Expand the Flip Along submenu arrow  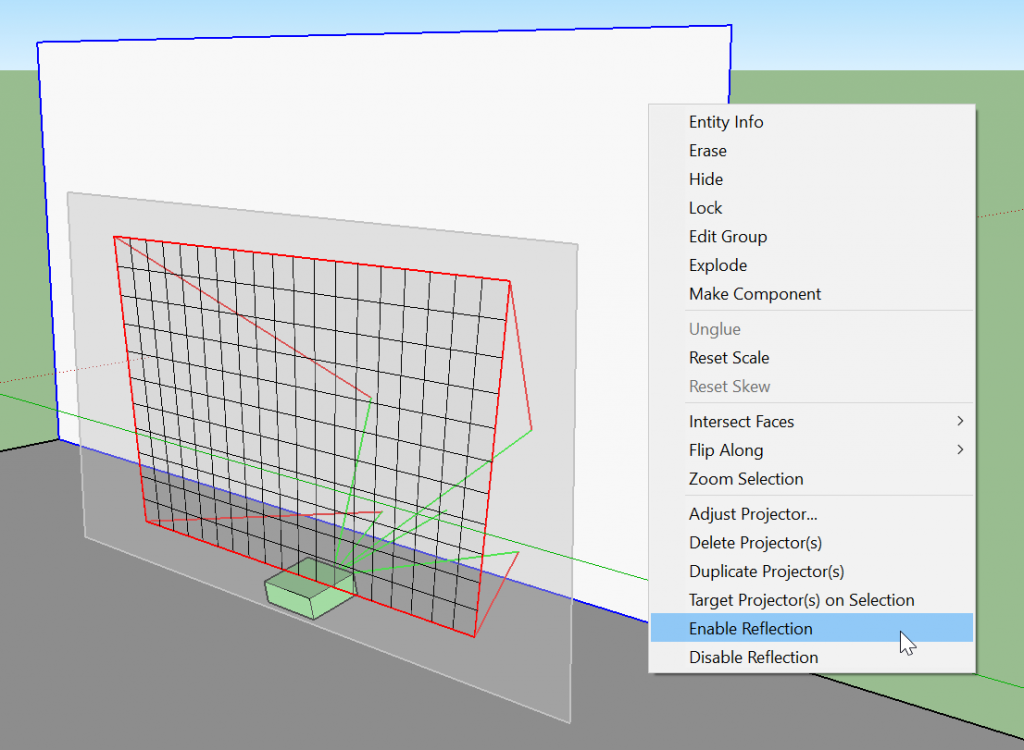pos(960,450)
